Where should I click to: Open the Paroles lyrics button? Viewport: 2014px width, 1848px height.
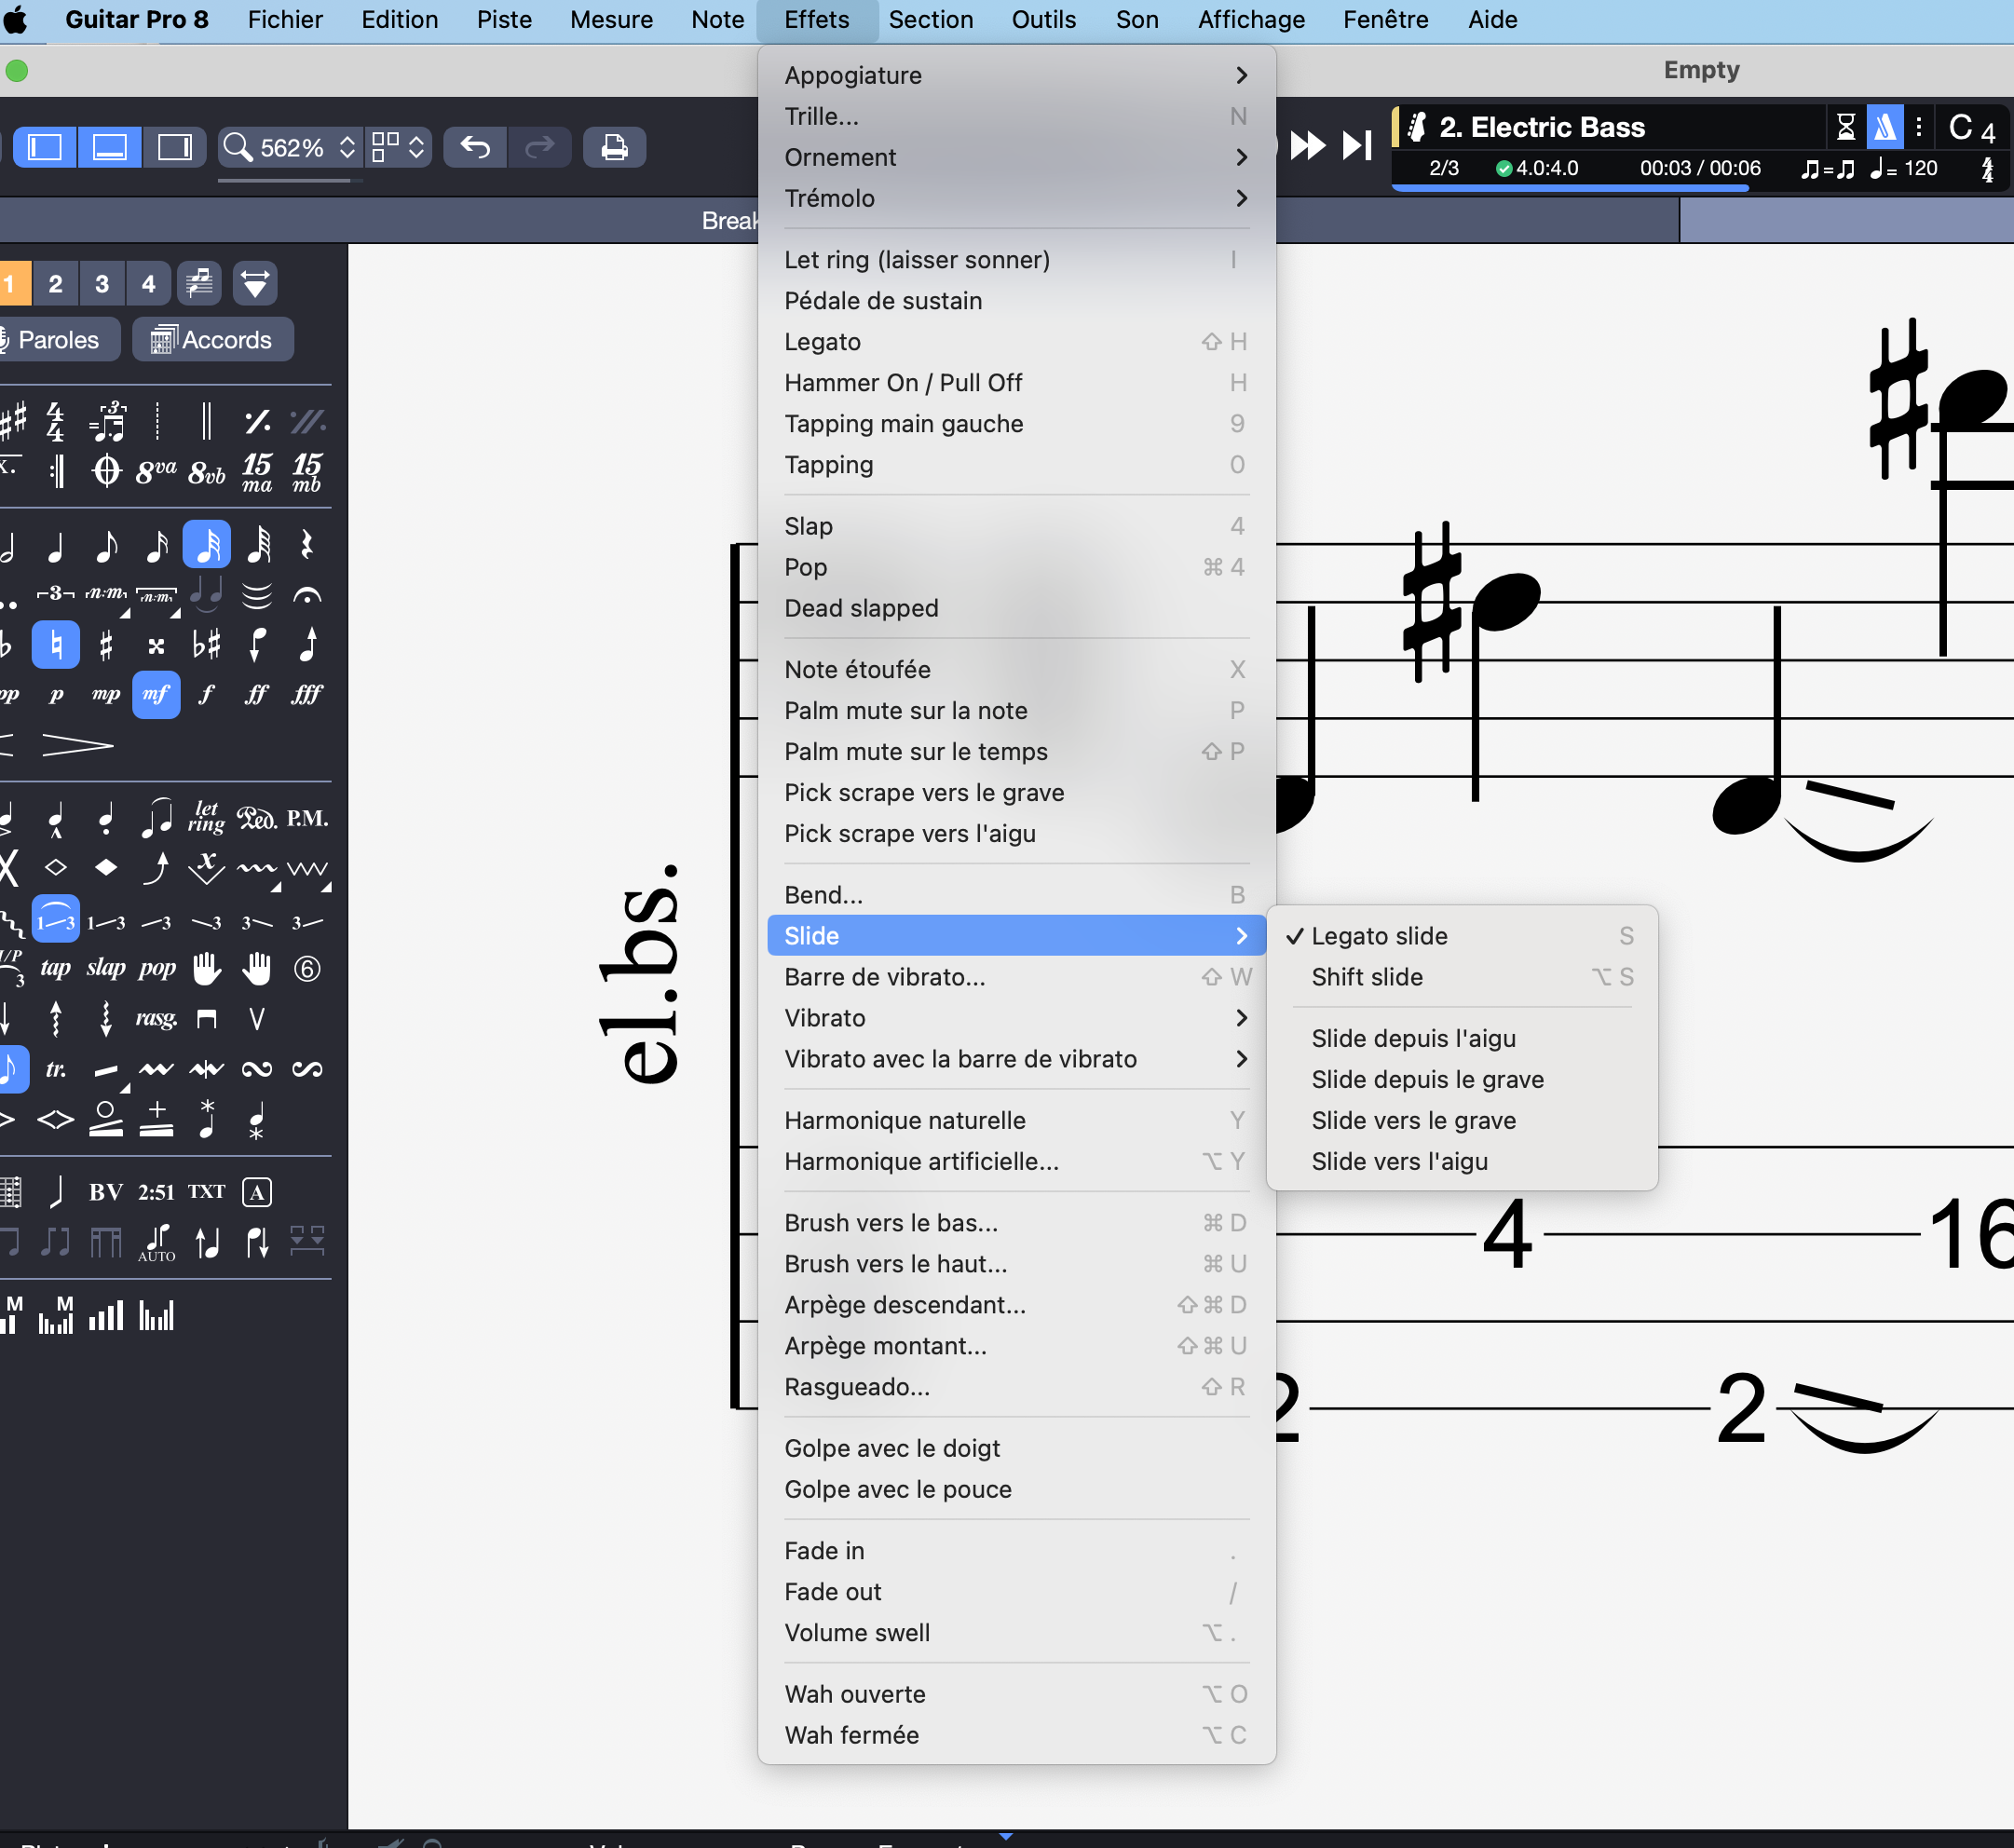[56, 340]
